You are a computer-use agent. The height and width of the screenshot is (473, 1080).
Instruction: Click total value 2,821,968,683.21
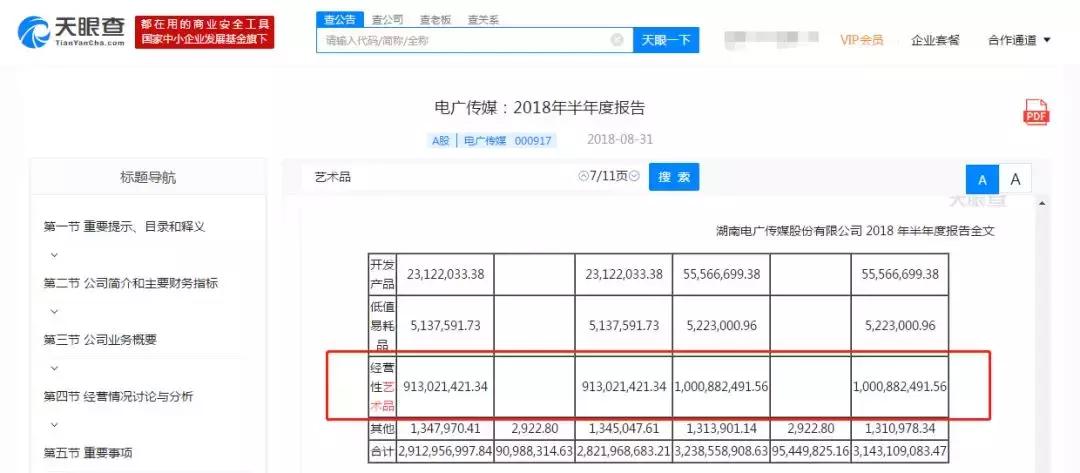coord(624,451)
